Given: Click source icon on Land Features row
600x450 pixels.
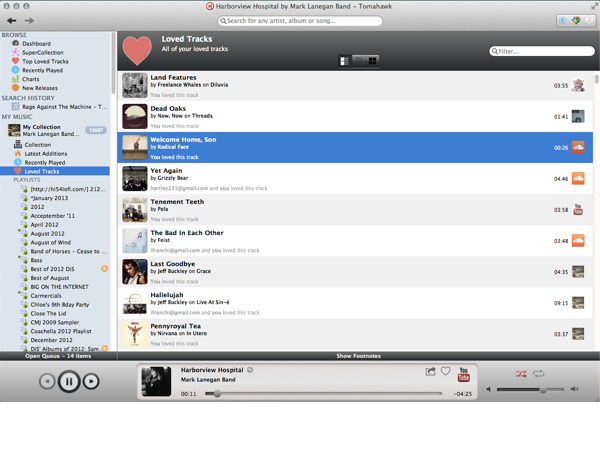Looking at the screenshot, I should 578,85.
